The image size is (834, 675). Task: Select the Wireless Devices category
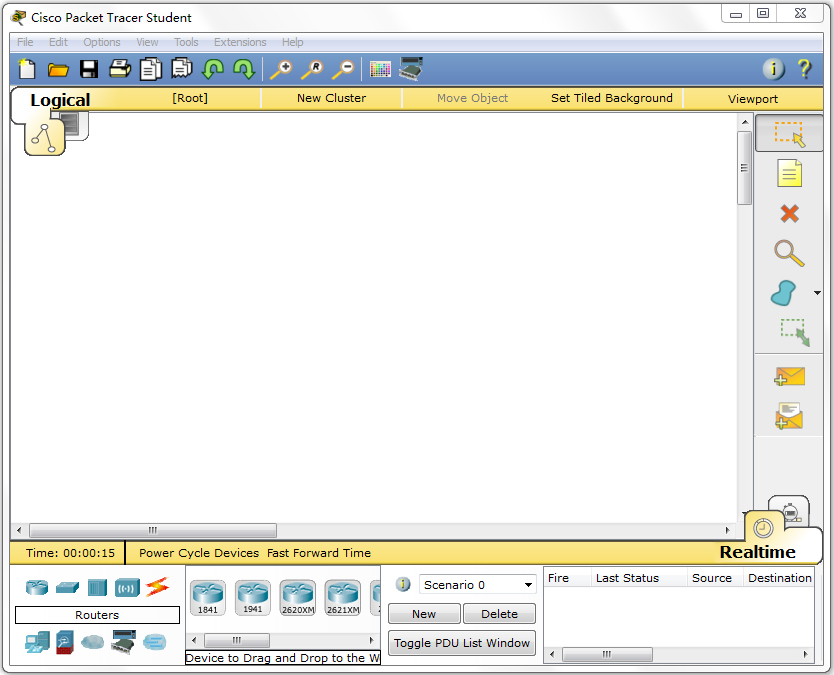pos(127,587)
